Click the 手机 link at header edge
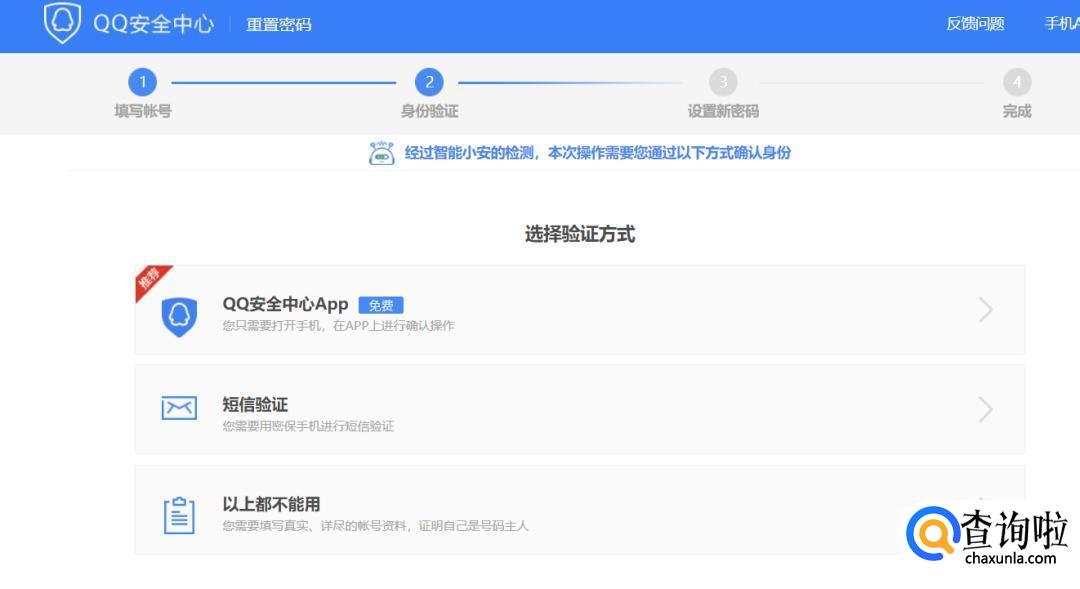Viewport: 1080px width, 589px height. pyautogui.click(x=1062, y=23)
